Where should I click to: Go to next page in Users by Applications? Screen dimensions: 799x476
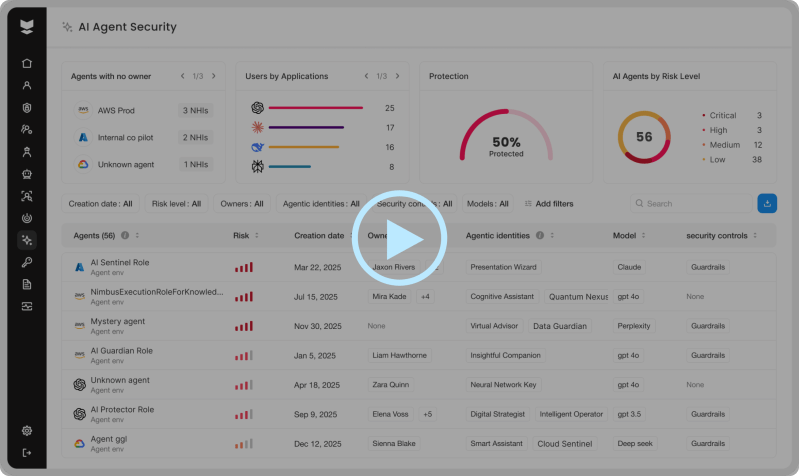point(397,76)
